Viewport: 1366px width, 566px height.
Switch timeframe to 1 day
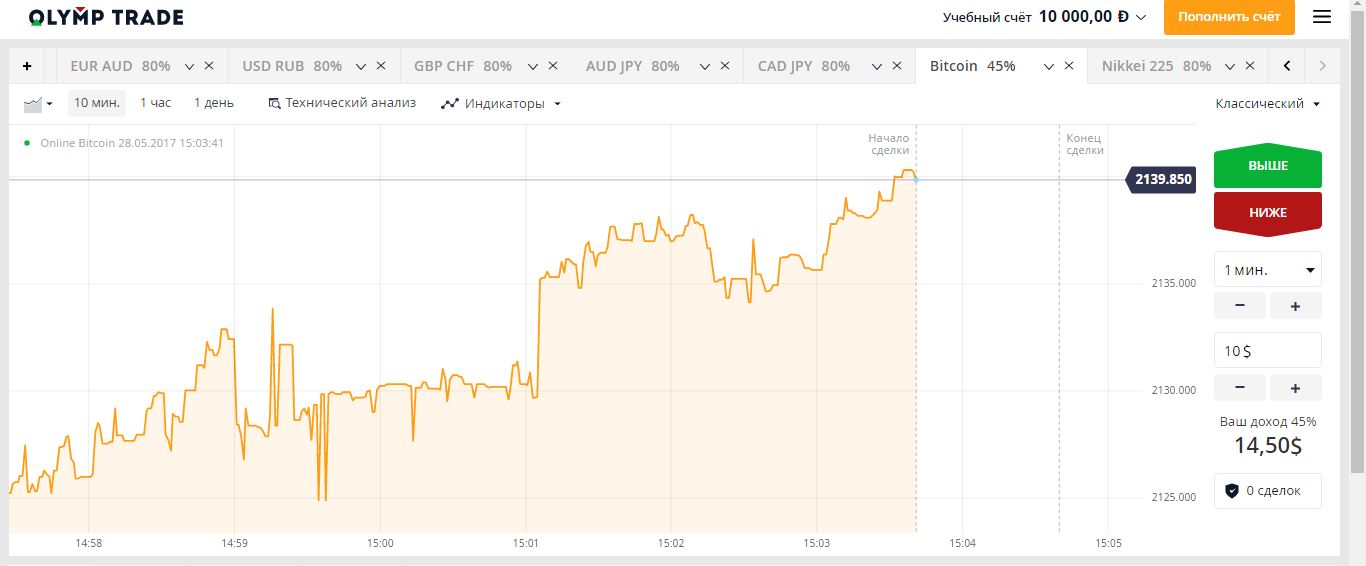coord(214,103)
